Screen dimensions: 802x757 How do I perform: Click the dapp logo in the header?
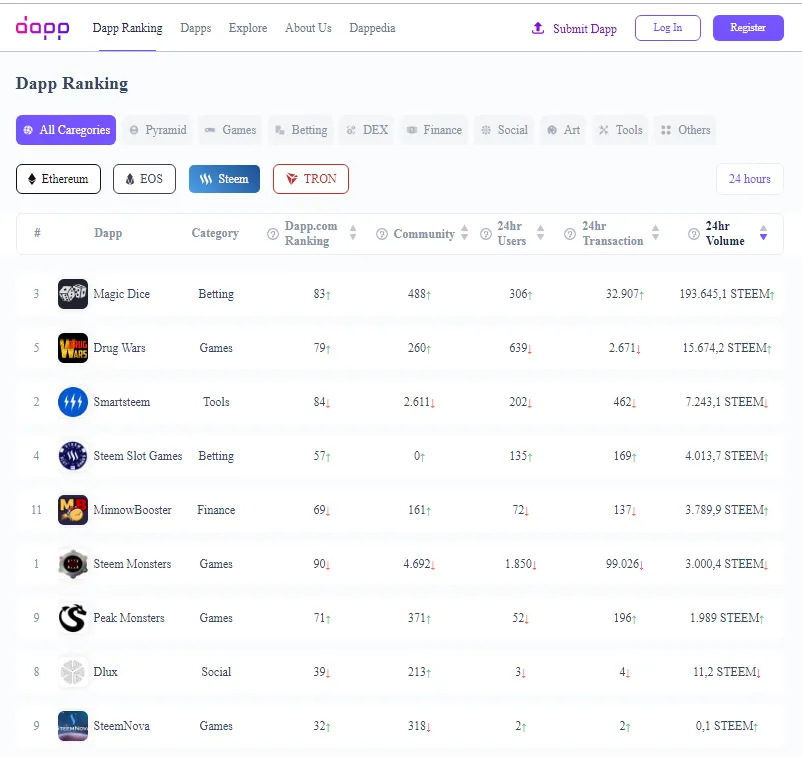click(42, 28)
